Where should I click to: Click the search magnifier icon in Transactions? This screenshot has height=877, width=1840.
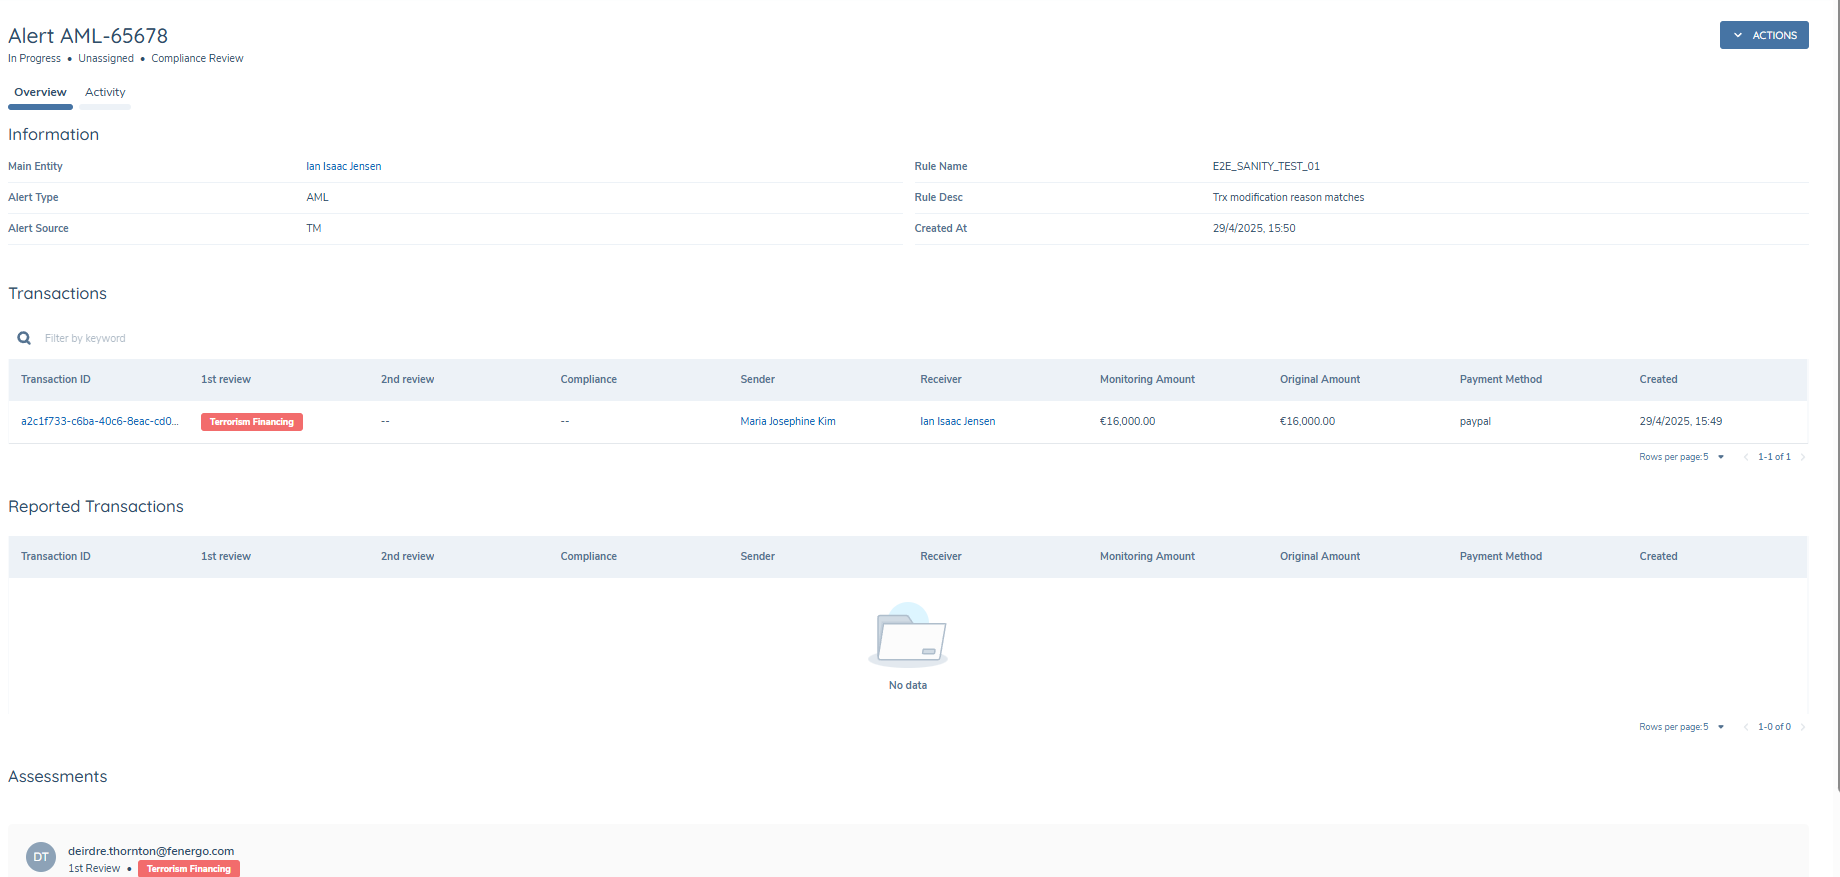24,338
